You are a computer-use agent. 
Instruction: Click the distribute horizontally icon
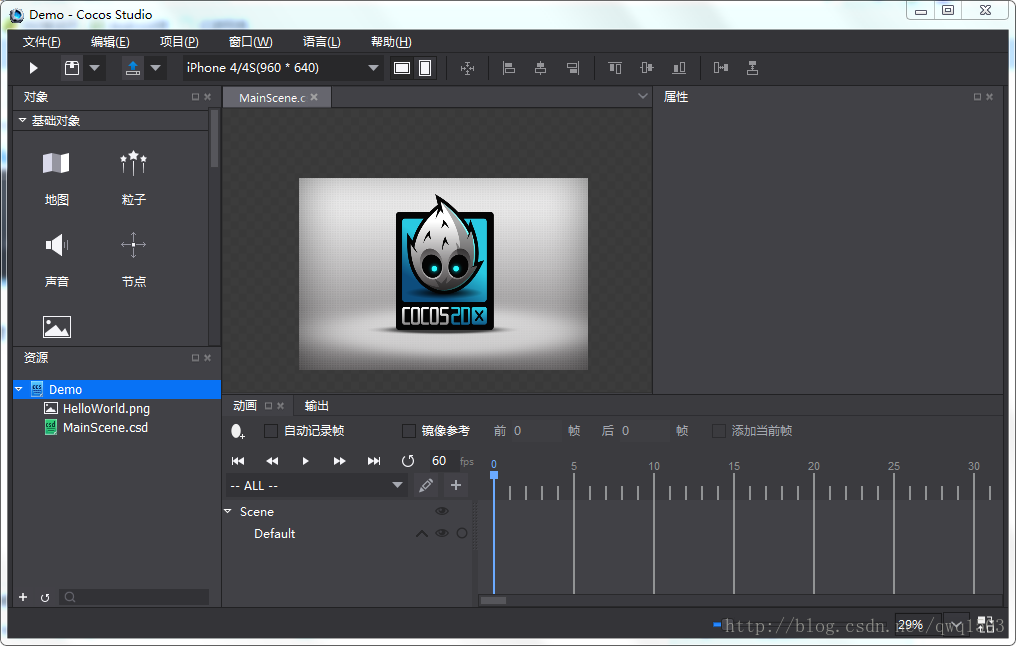pyautogui.click(x=721, y=68)
